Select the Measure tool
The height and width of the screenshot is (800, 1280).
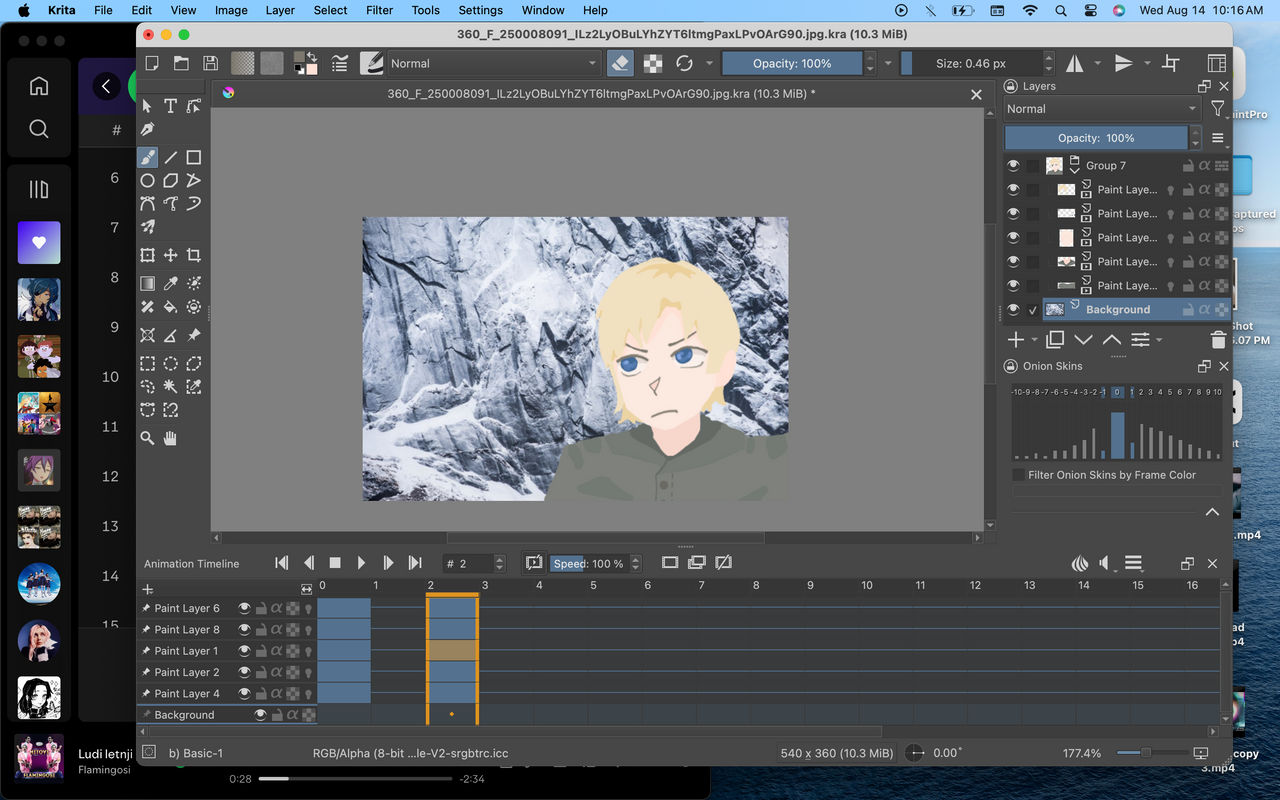170,335
